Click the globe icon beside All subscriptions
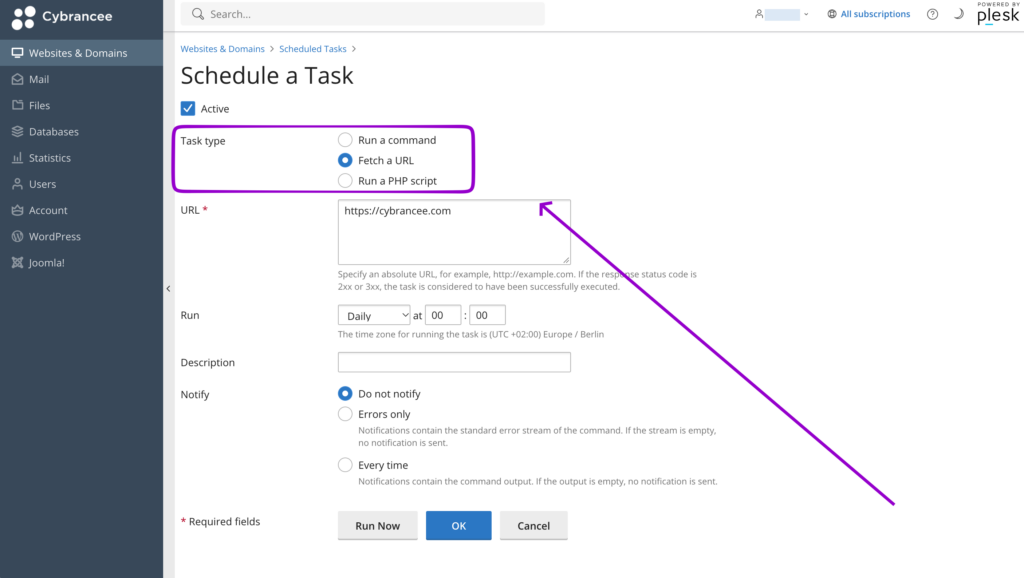 click(x=832, y=14)
